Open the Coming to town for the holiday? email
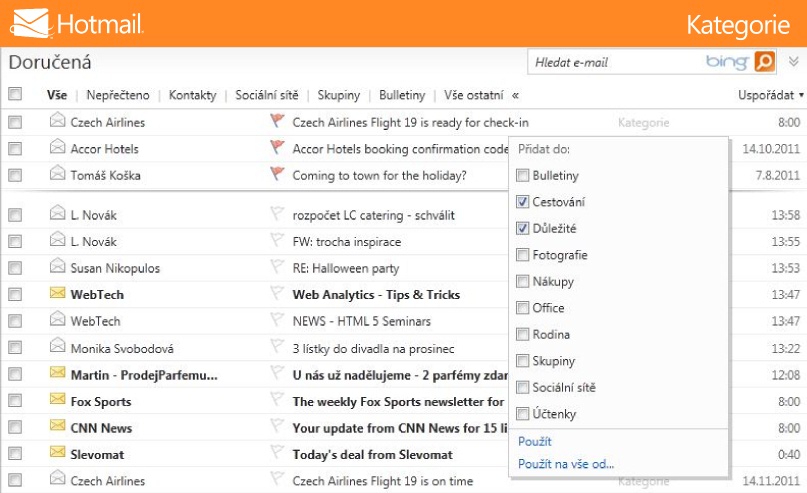807x493 pixels. tap(379, 175)
